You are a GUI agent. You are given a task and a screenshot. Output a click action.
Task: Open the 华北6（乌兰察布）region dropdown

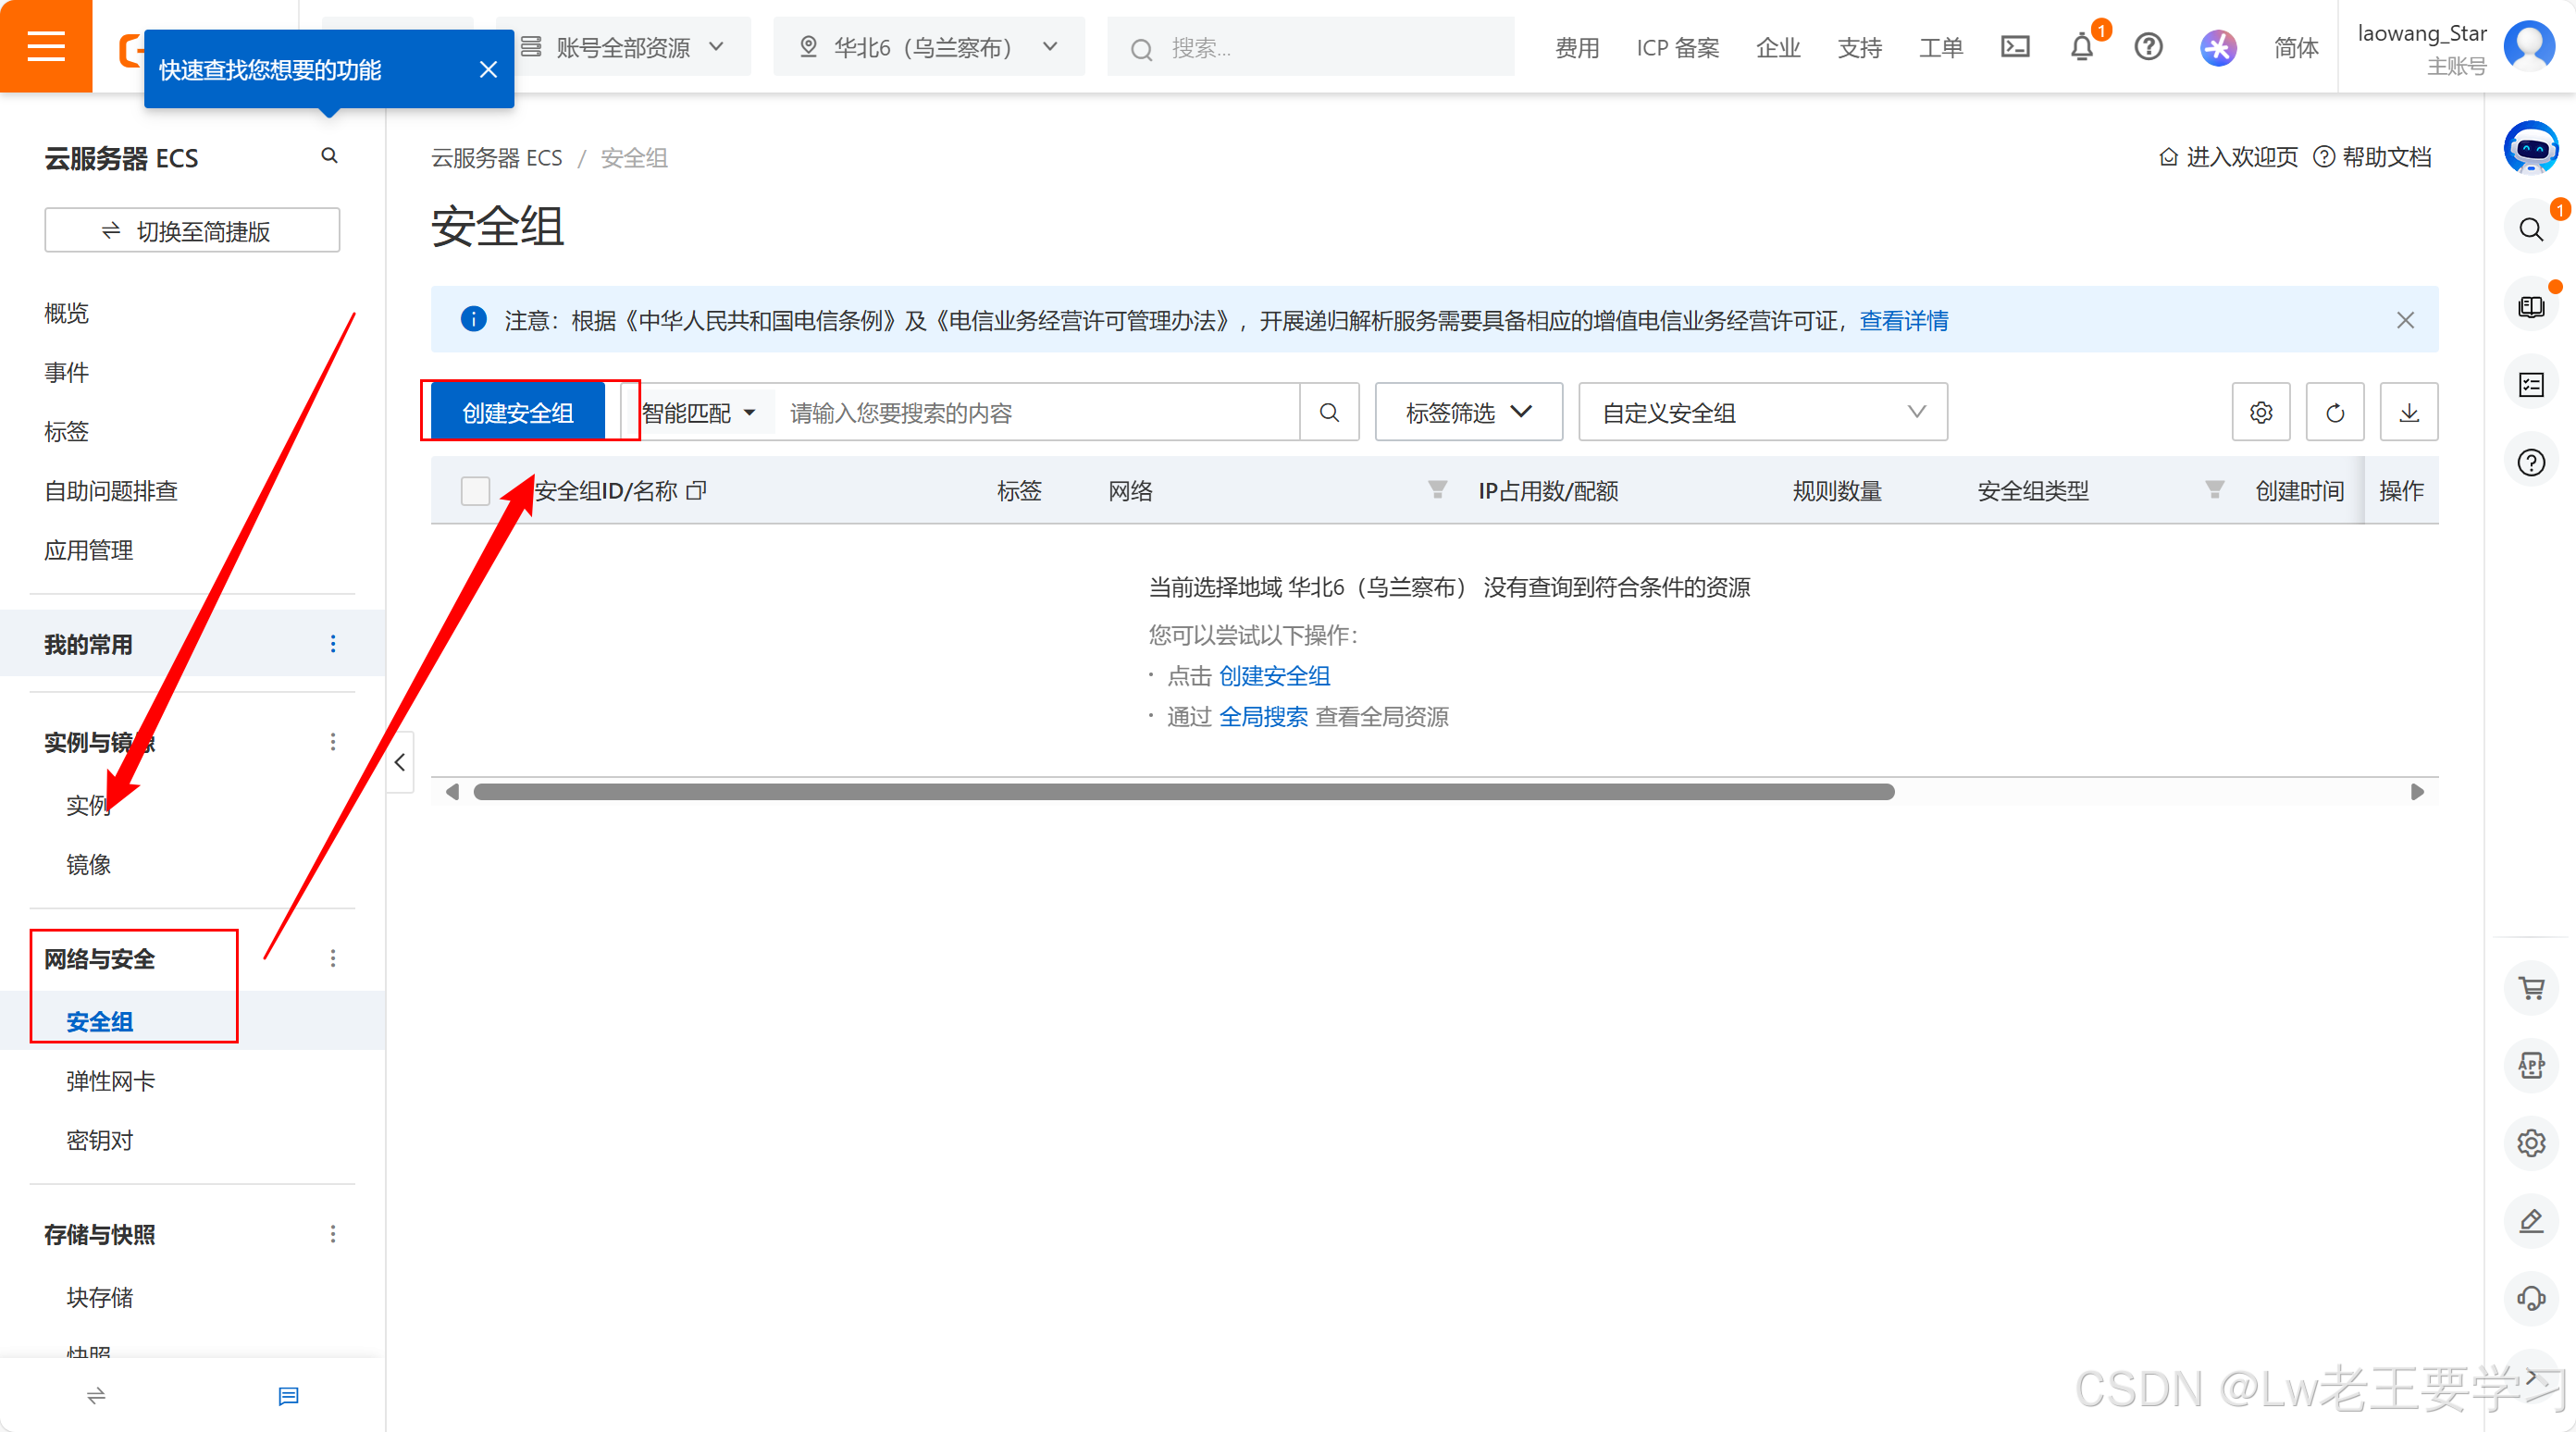click(x=929, y=47)
